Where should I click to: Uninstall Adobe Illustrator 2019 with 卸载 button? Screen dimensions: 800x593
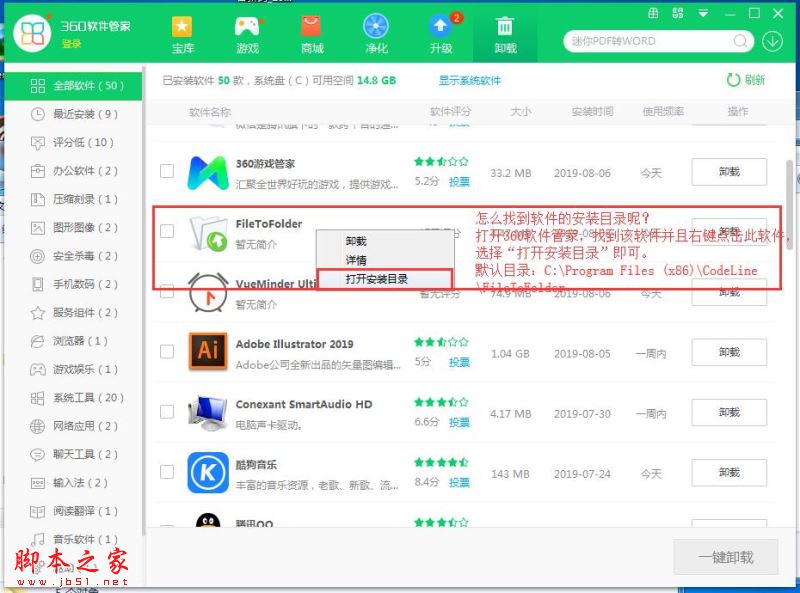pos(729,353)
